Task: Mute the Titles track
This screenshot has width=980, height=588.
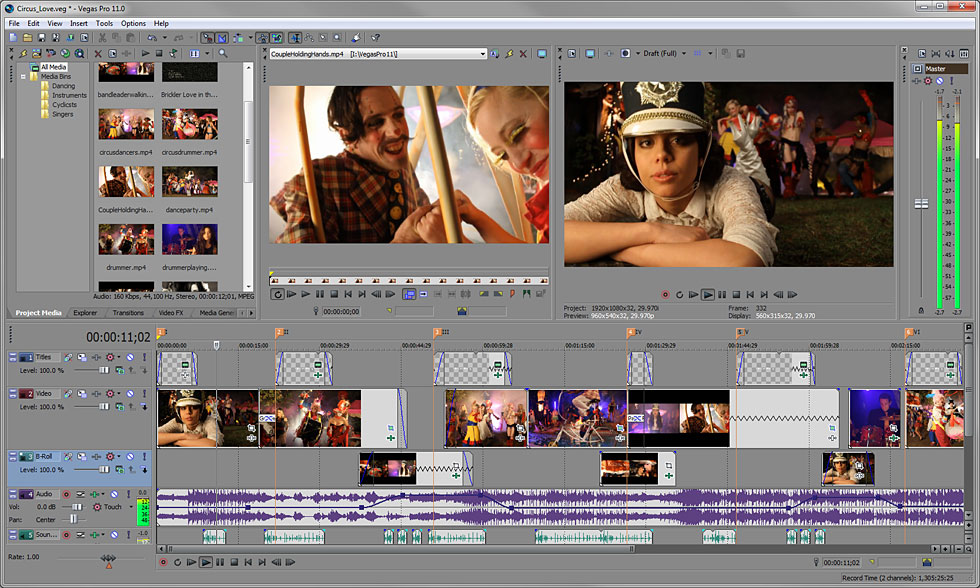Action: (x=129, y=356)
